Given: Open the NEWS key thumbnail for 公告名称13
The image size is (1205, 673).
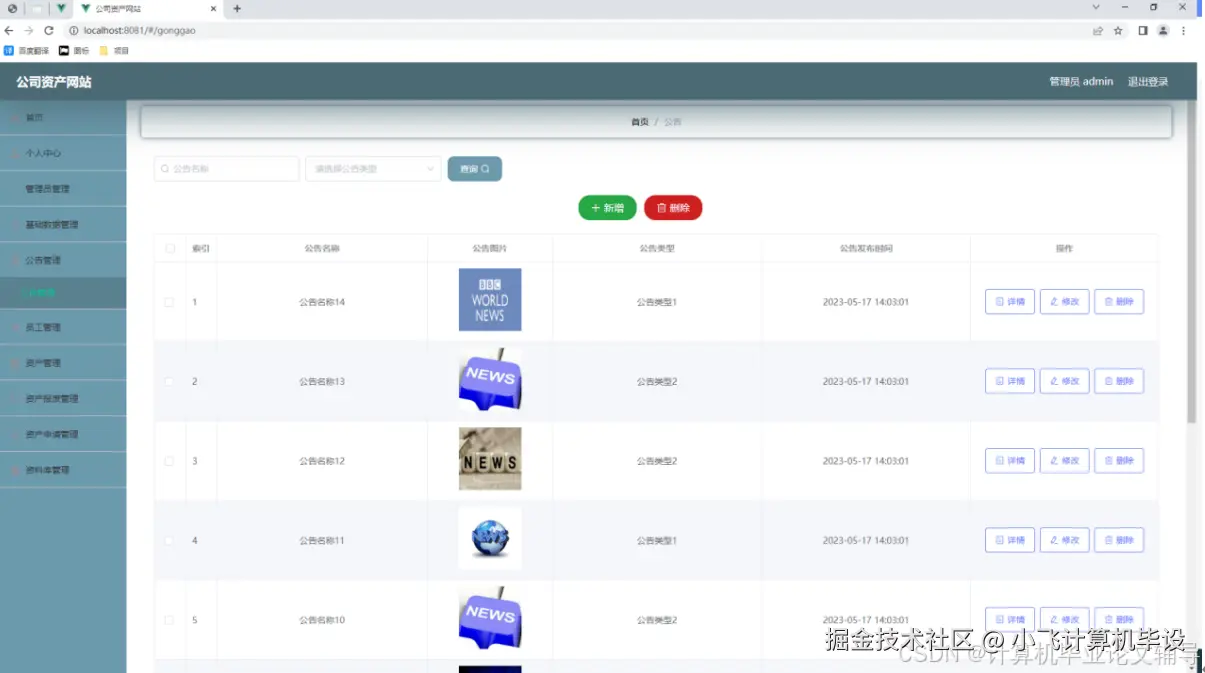Looking at the screenshot, I should 490,380.
